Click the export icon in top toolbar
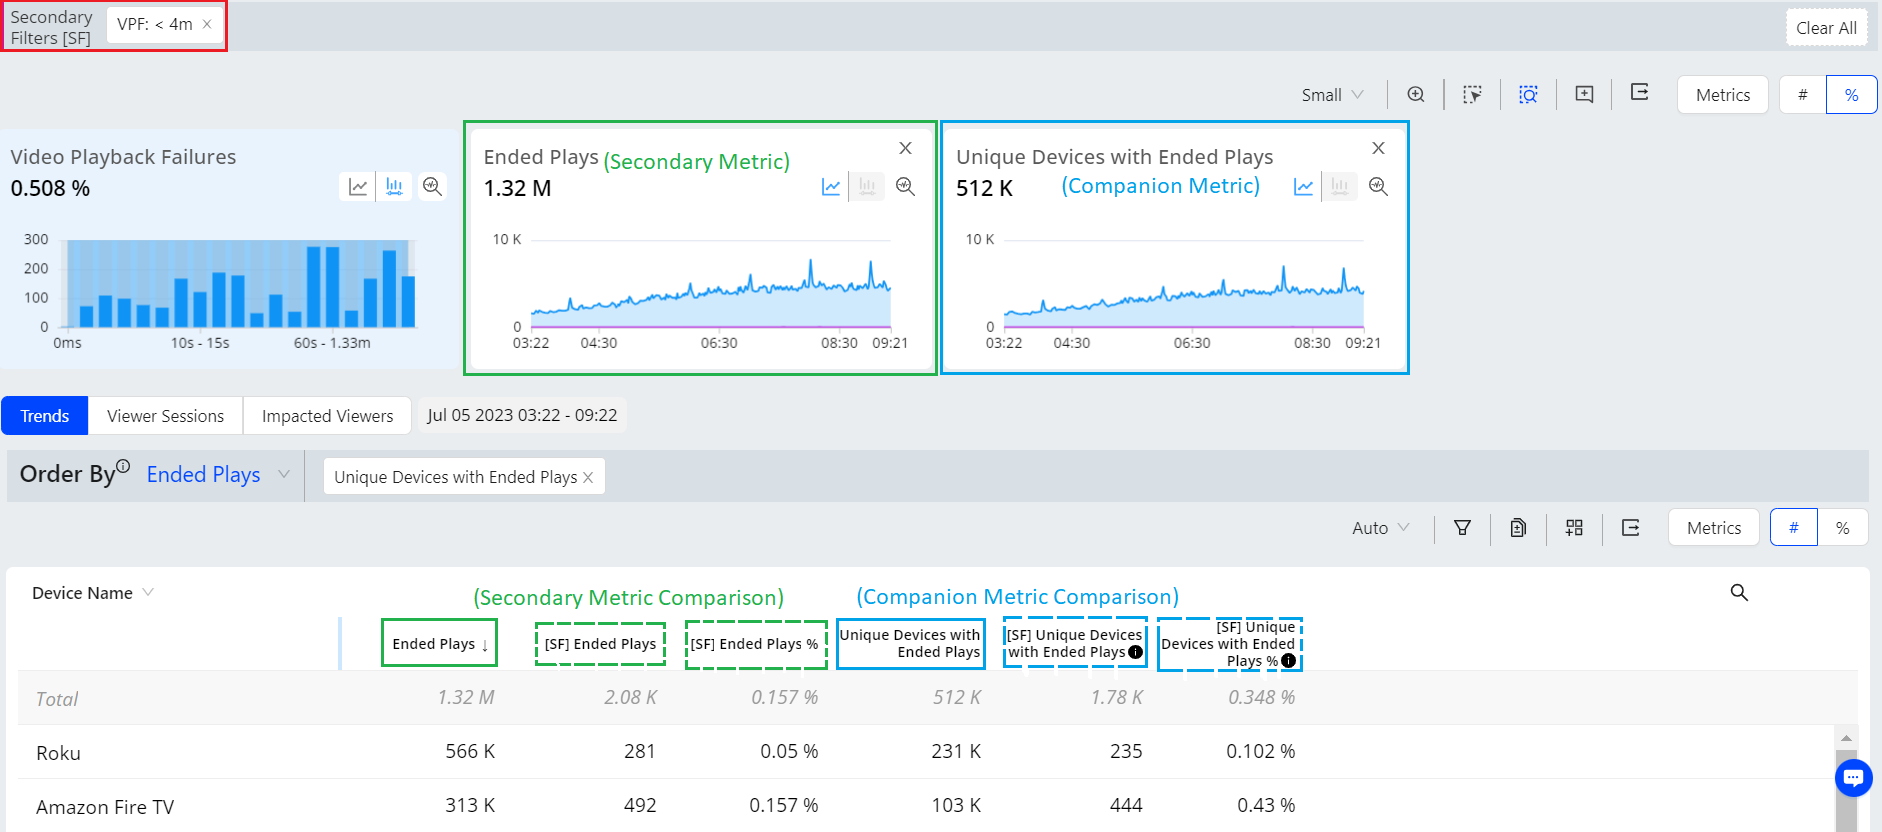Image resolution: width=1882 pixels, height=832 pixels. (1639, 93)
